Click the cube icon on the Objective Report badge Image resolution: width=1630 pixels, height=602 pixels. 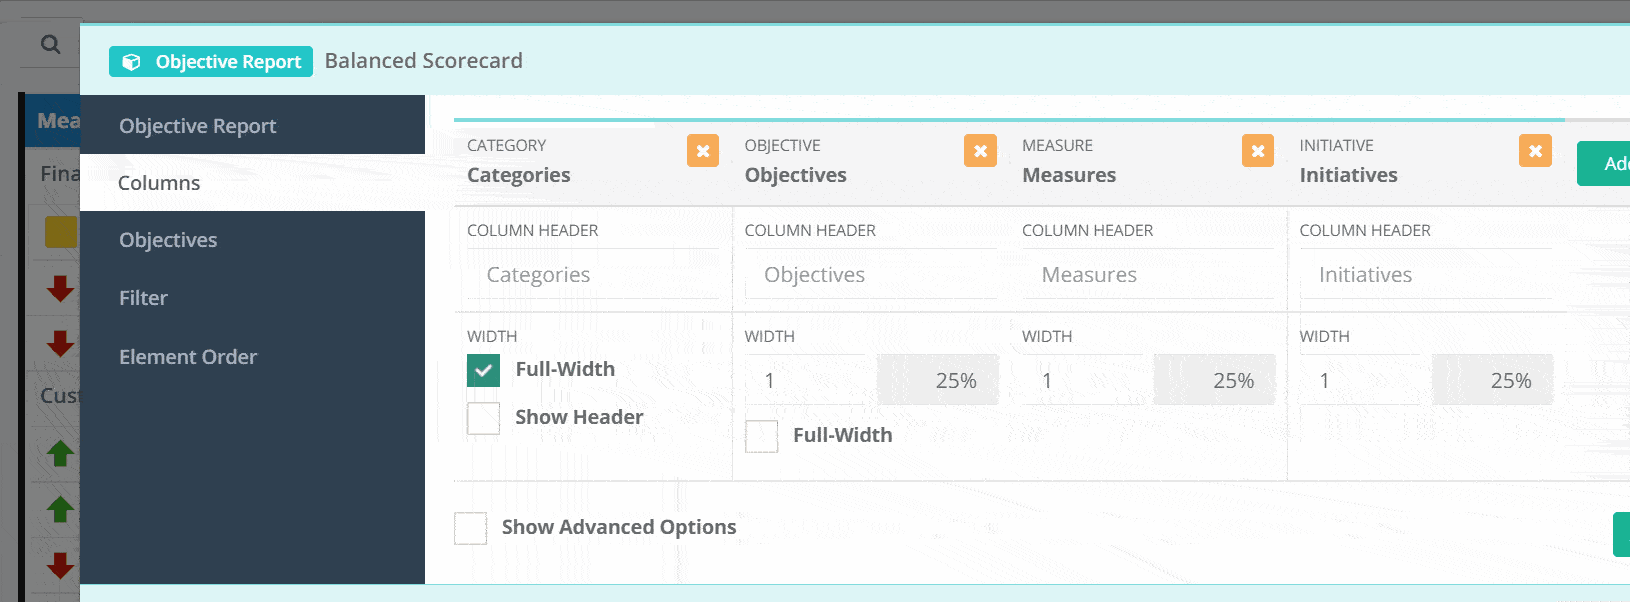tap(131, 61)
